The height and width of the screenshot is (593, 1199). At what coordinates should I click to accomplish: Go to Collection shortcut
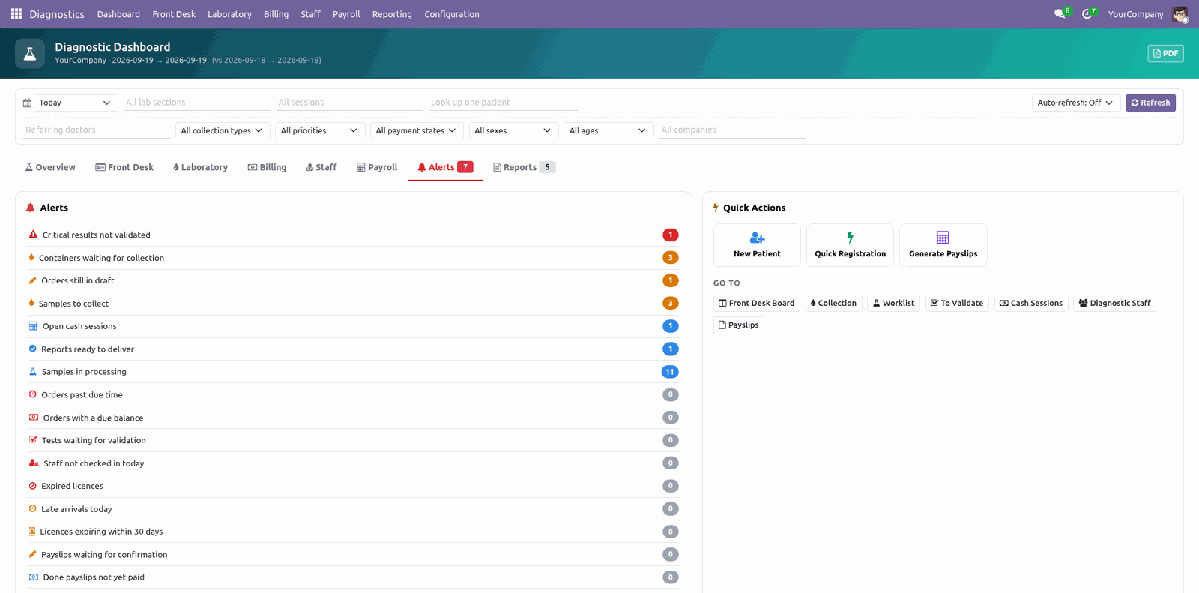[x=833, y=303]
